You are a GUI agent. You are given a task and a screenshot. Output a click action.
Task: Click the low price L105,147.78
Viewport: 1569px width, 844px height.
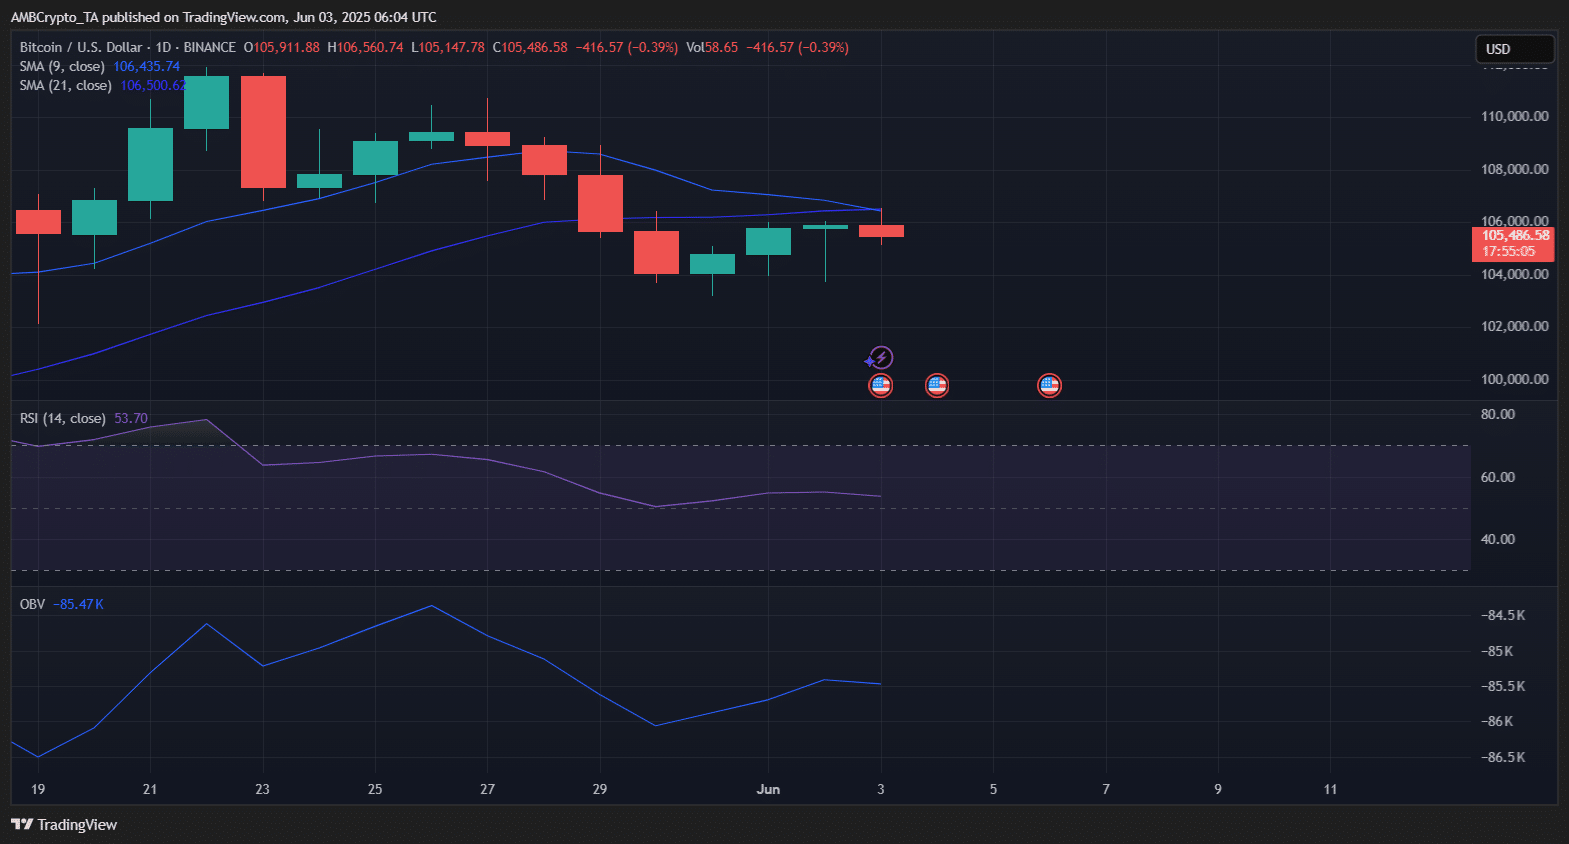tap(448, 47)
